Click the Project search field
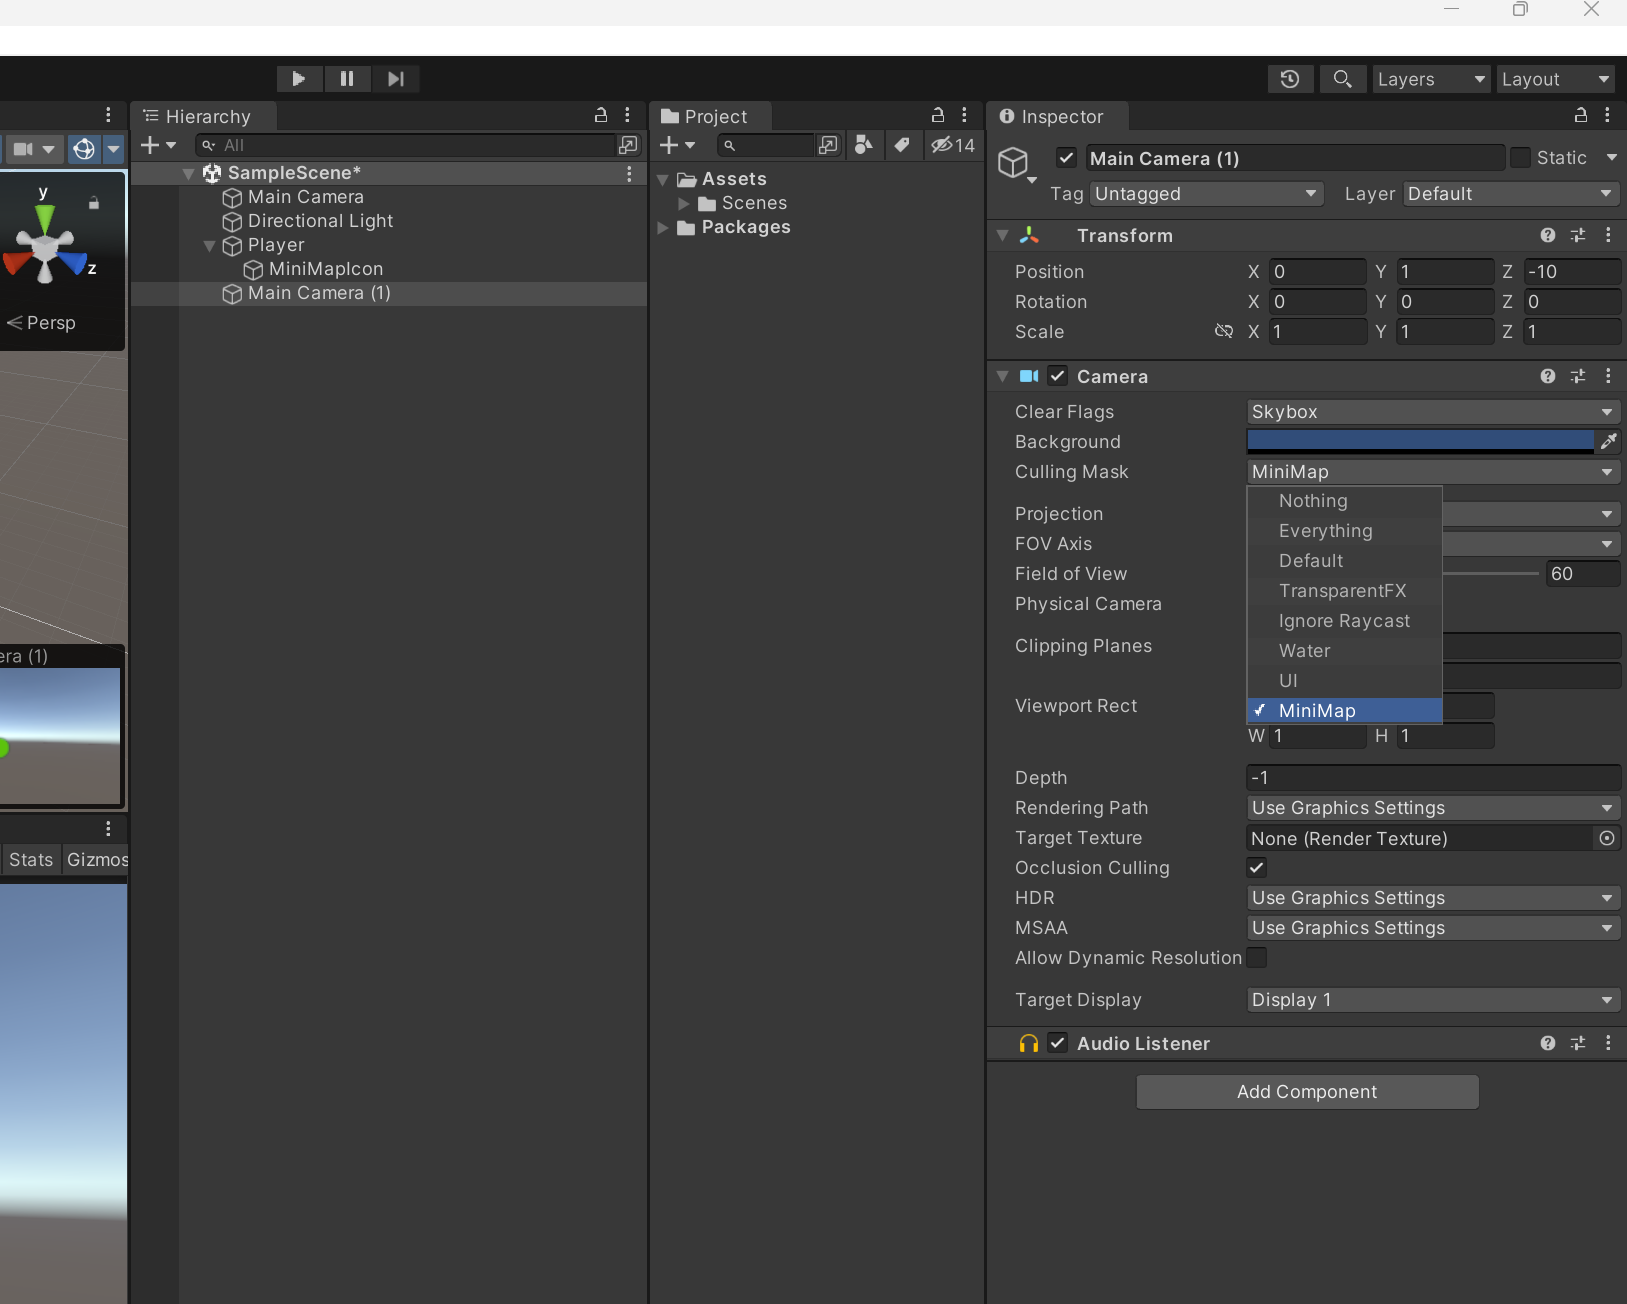Screen dimensions: 1627x1304 (x=765, y=145)
